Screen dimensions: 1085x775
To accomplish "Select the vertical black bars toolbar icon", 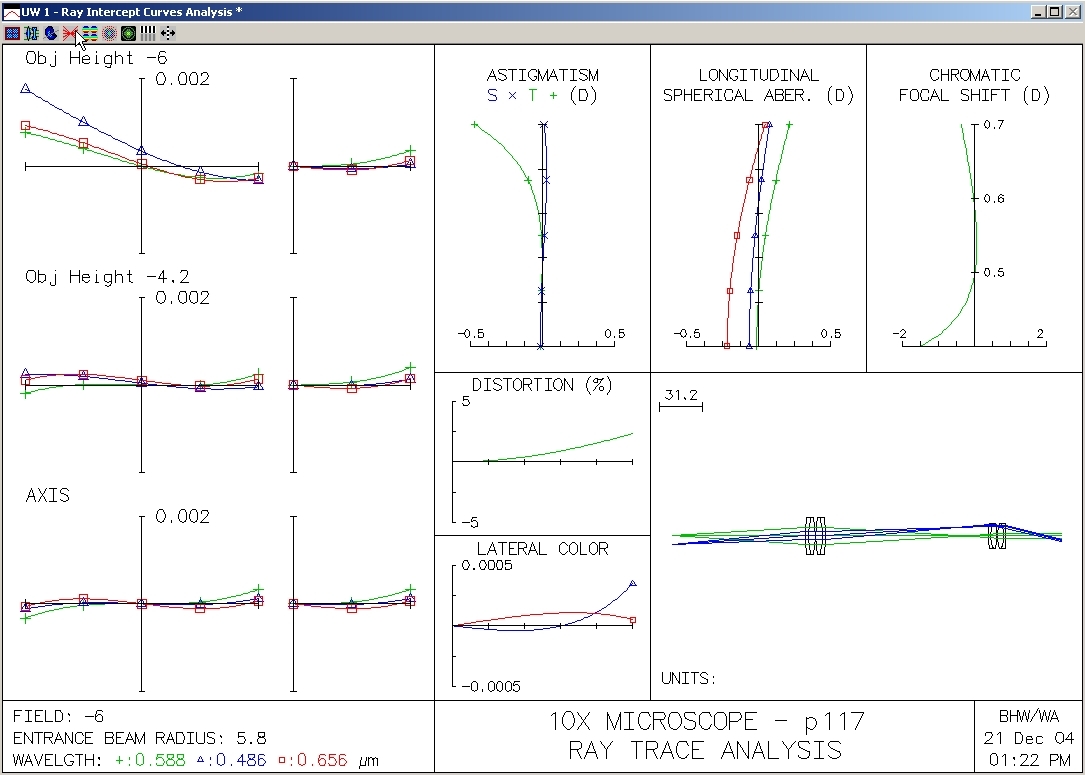I will click(147, 33).
